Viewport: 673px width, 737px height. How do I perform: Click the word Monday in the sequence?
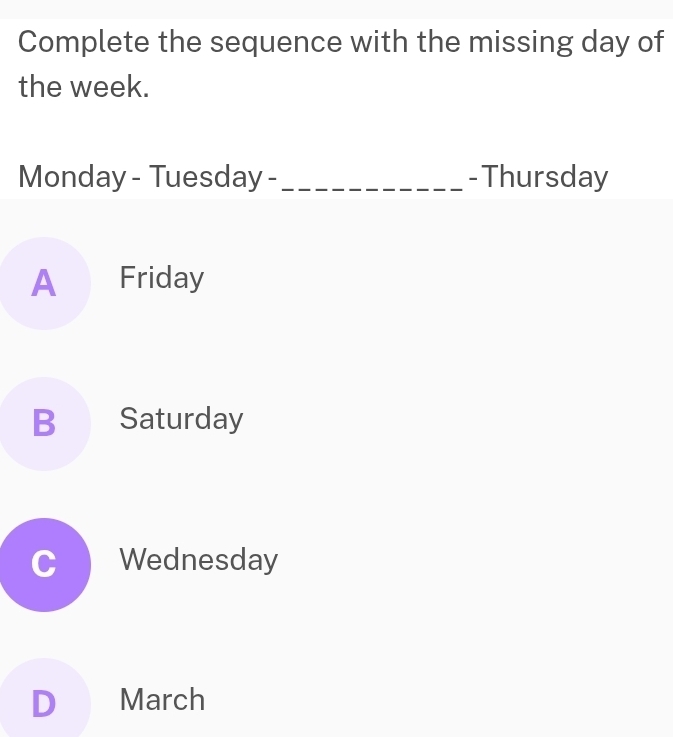(x=74, y=177)
